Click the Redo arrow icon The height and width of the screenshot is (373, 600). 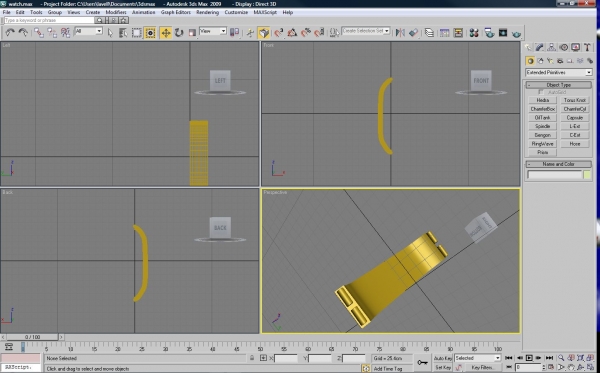click(23, 33)
